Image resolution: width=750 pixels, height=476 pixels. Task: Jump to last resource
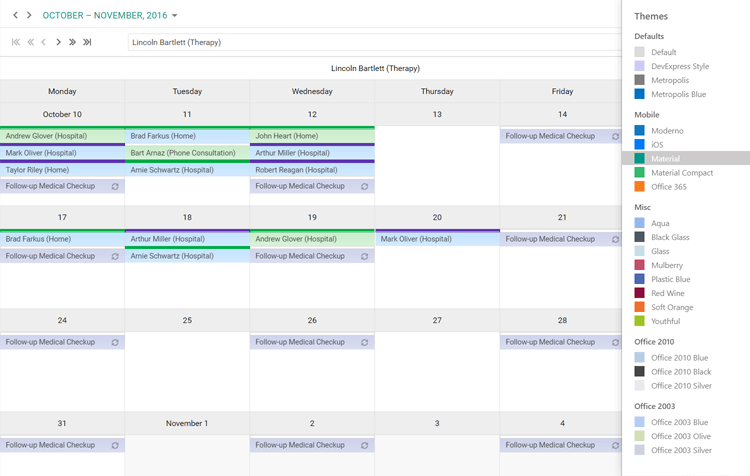coord(87,42)
